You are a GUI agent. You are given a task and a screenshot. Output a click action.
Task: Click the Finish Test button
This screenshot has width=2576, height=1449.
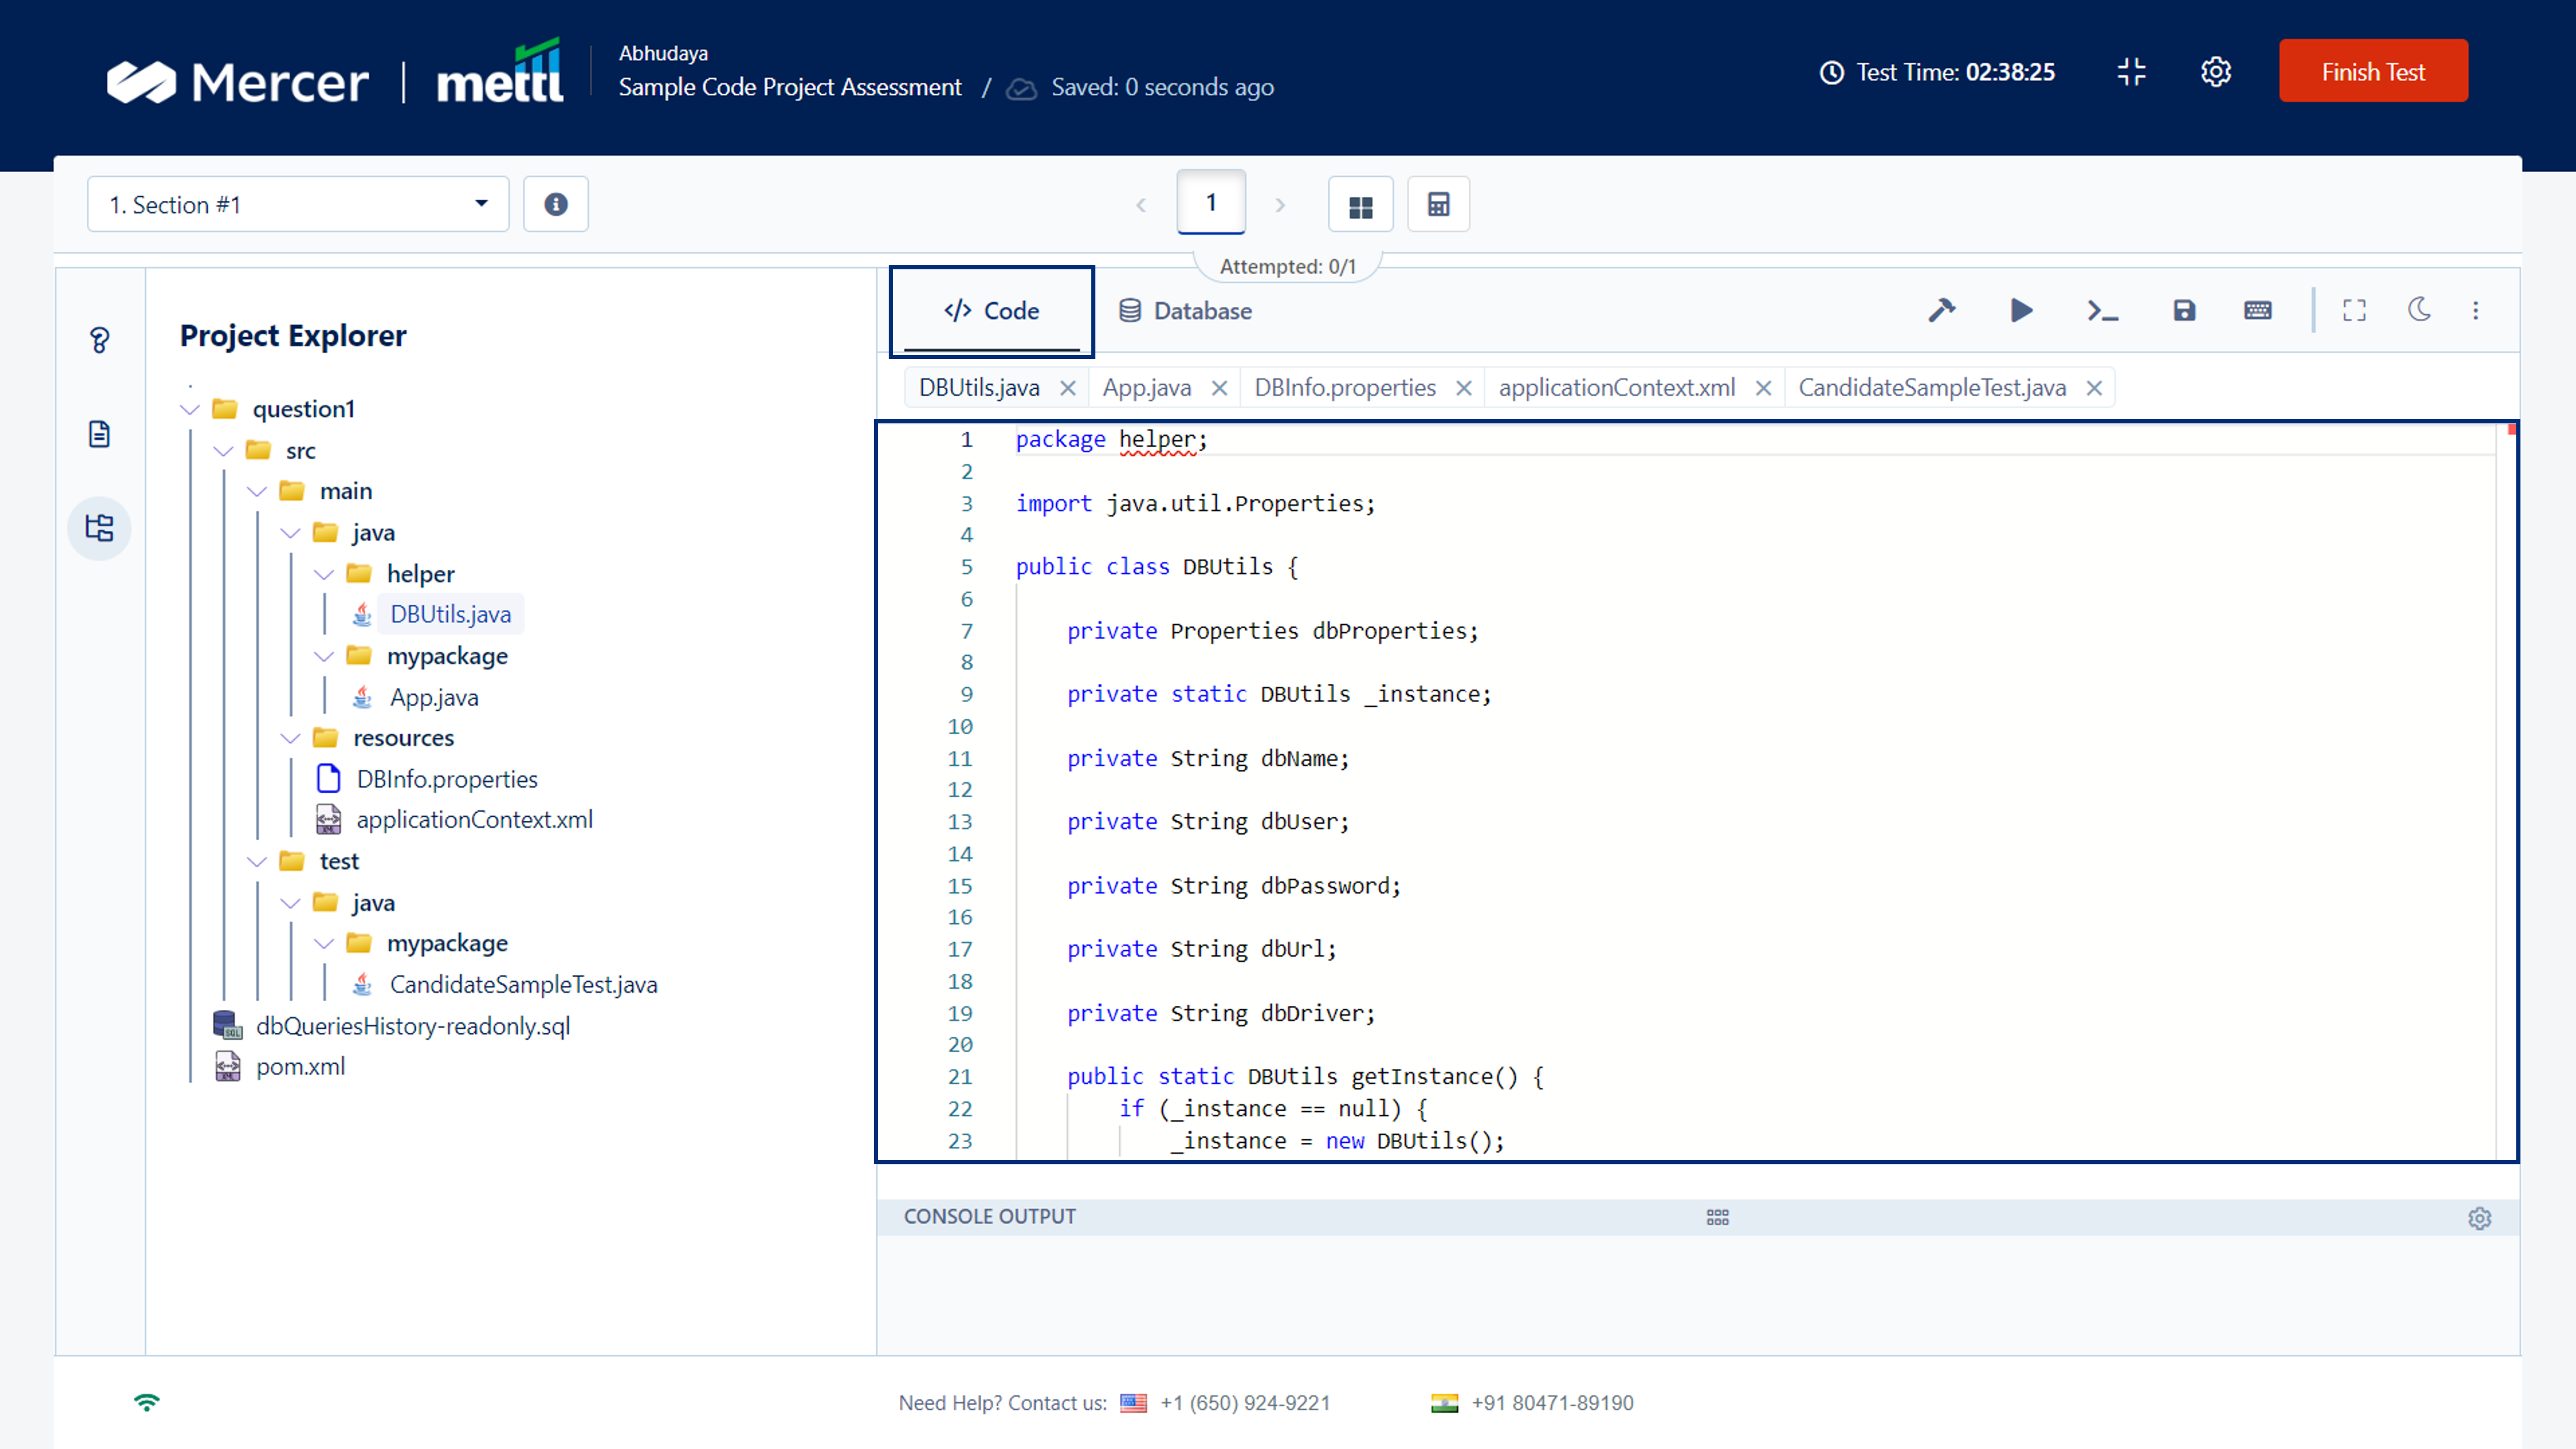[2373, 71]
